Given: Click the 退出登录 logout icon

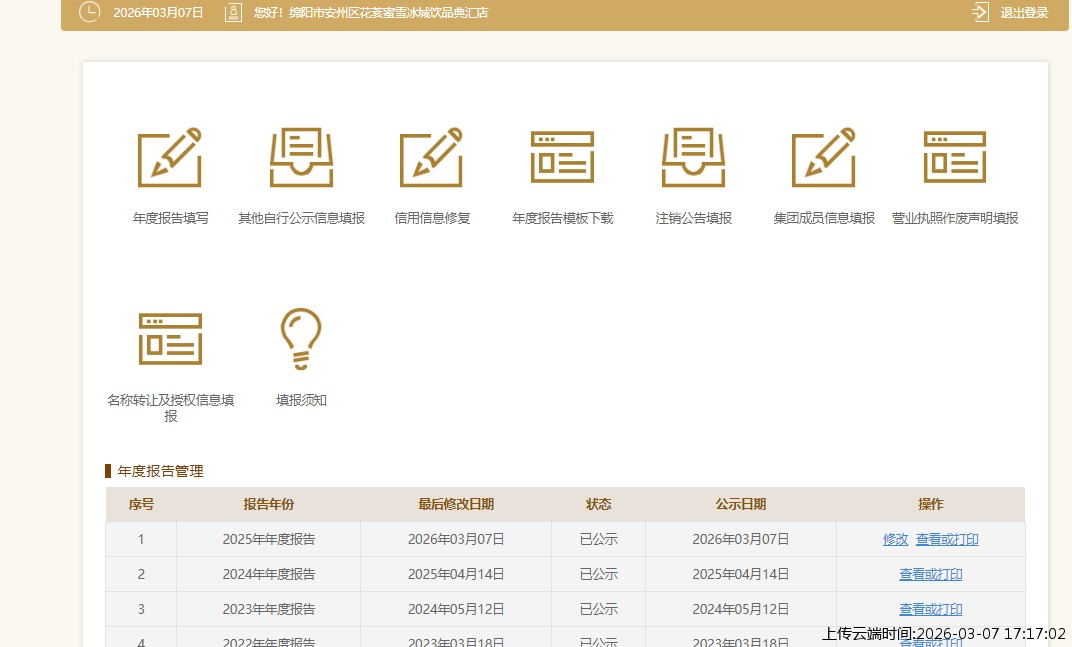Looking at the screenshot, I should 980,13.
